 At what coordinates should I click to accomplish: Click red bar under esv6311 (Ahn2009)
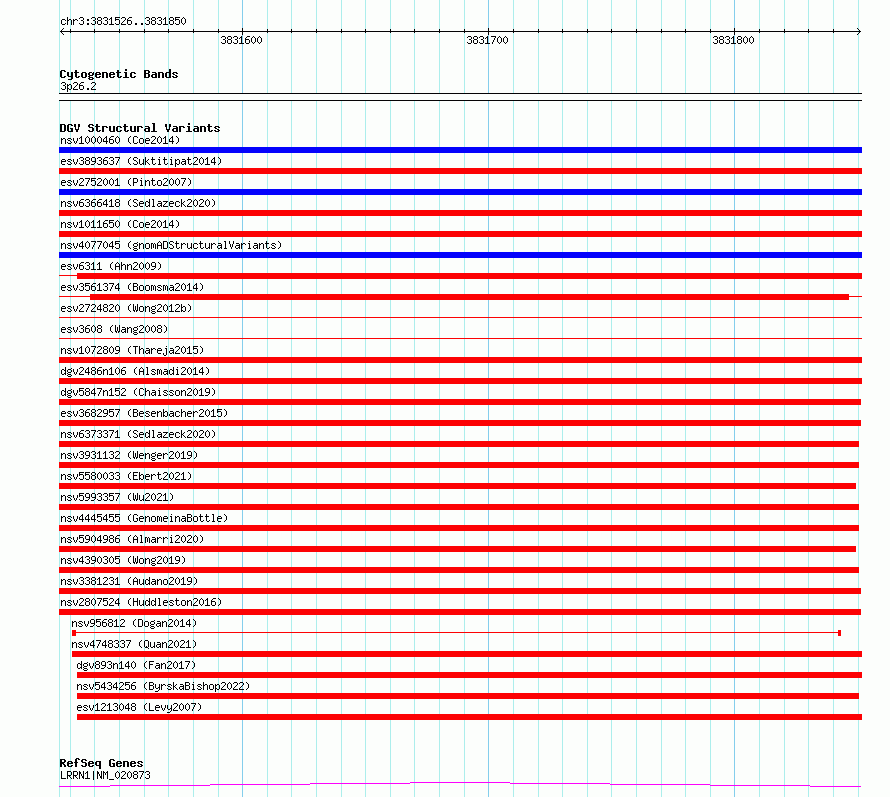(469, 276)
